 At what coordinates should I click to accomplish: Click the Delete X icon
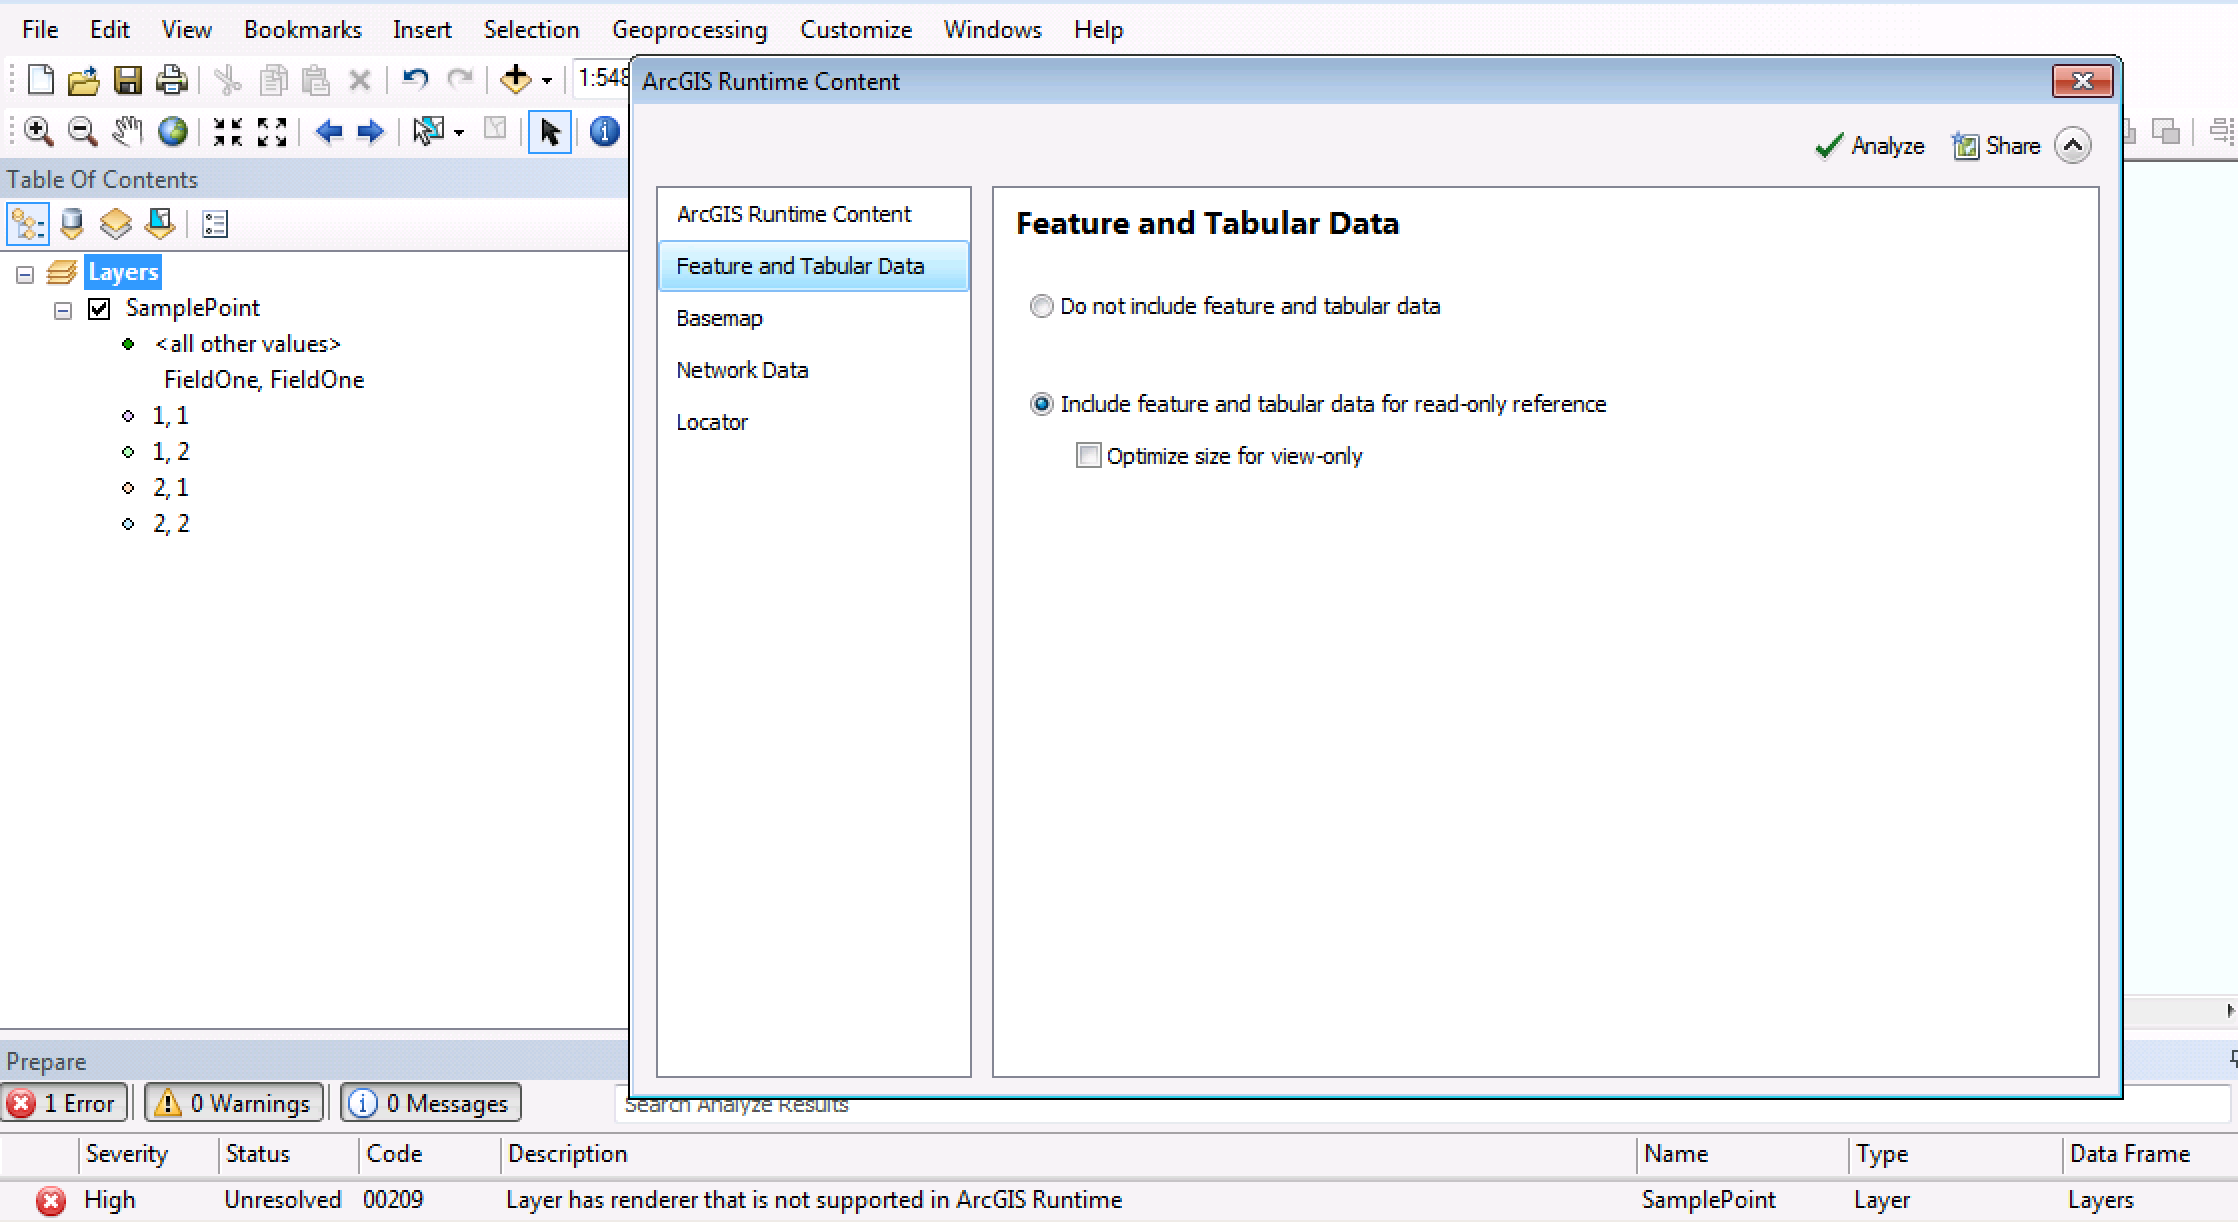pyautogui.click(x=360, y=79)
